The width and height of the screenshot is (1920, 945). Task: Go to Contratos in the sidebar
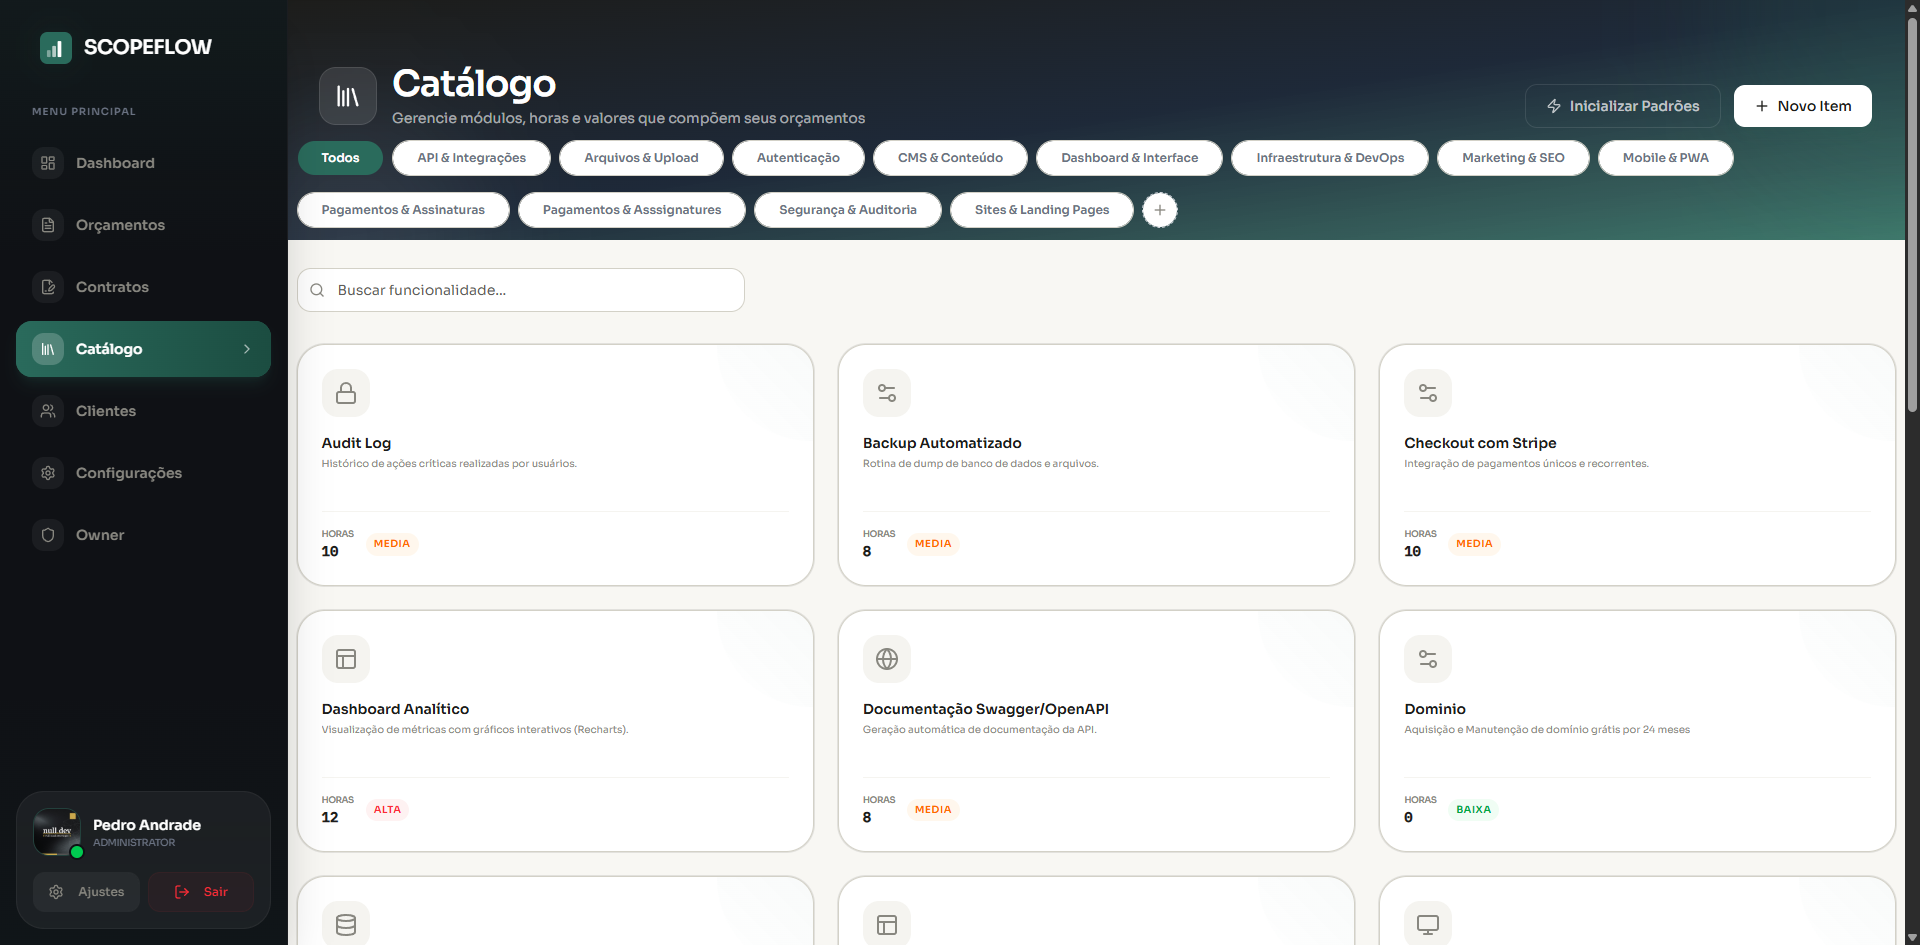click(x=143, y=287)
